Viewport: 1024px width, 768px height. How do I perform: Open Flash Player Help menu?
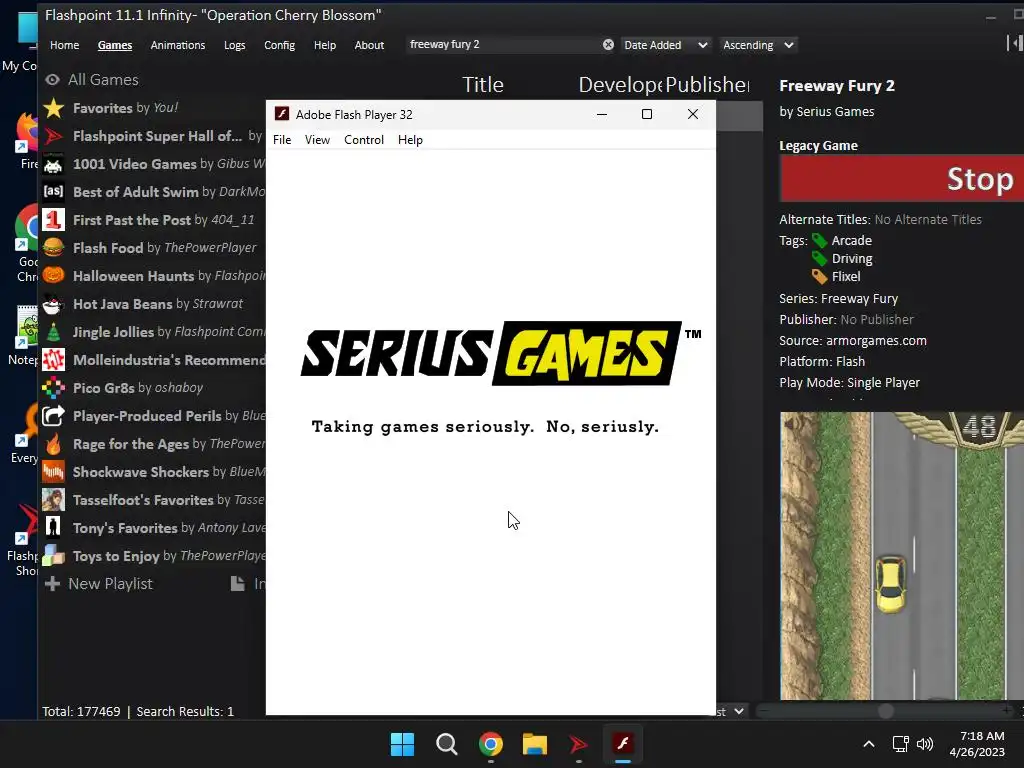[410, 140]
